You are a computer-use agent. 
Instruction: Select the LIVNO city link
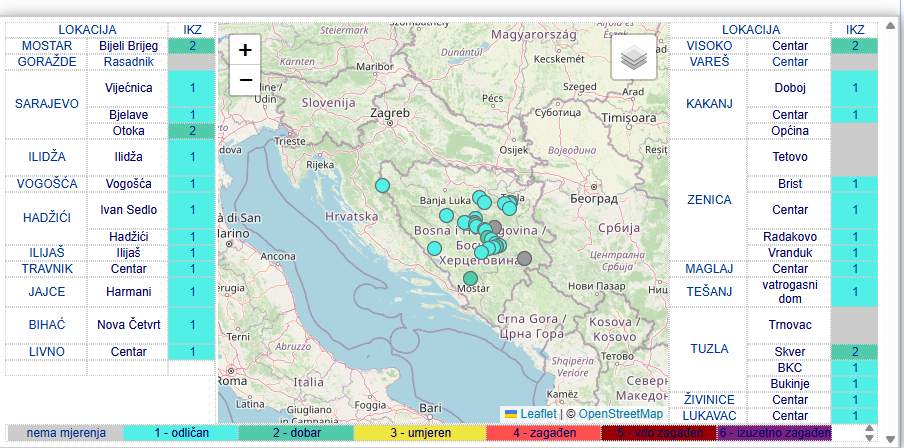click(x=47, y=352)
